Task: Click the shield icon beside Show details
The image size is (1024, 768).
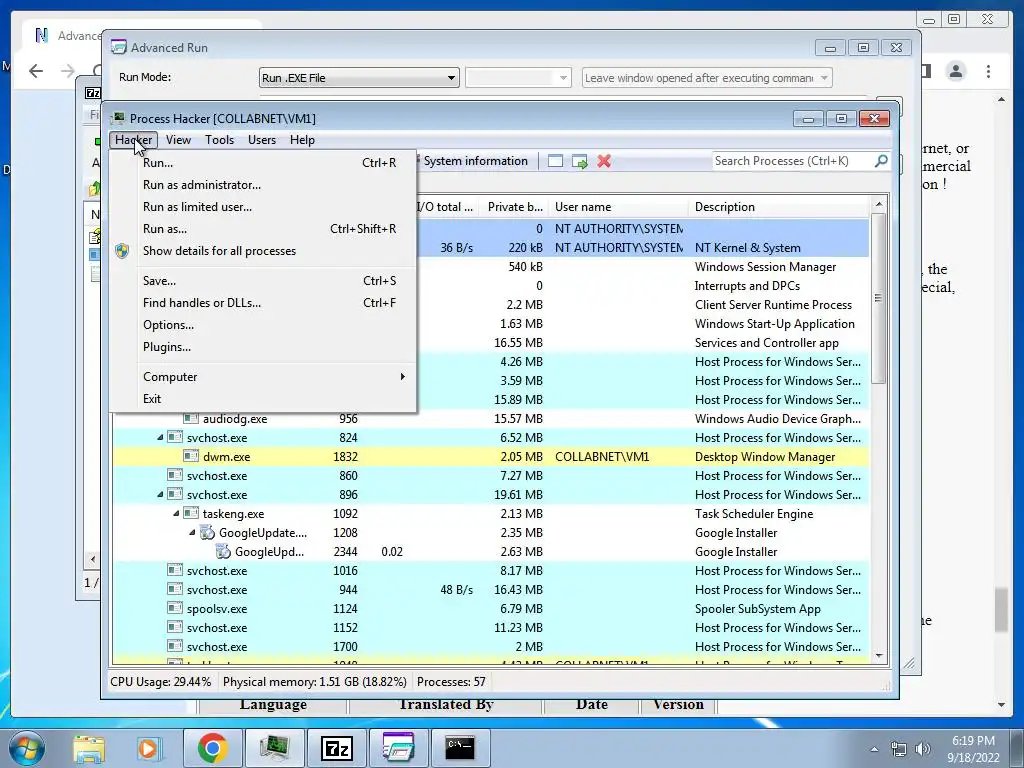Action: tap(122, 251)
